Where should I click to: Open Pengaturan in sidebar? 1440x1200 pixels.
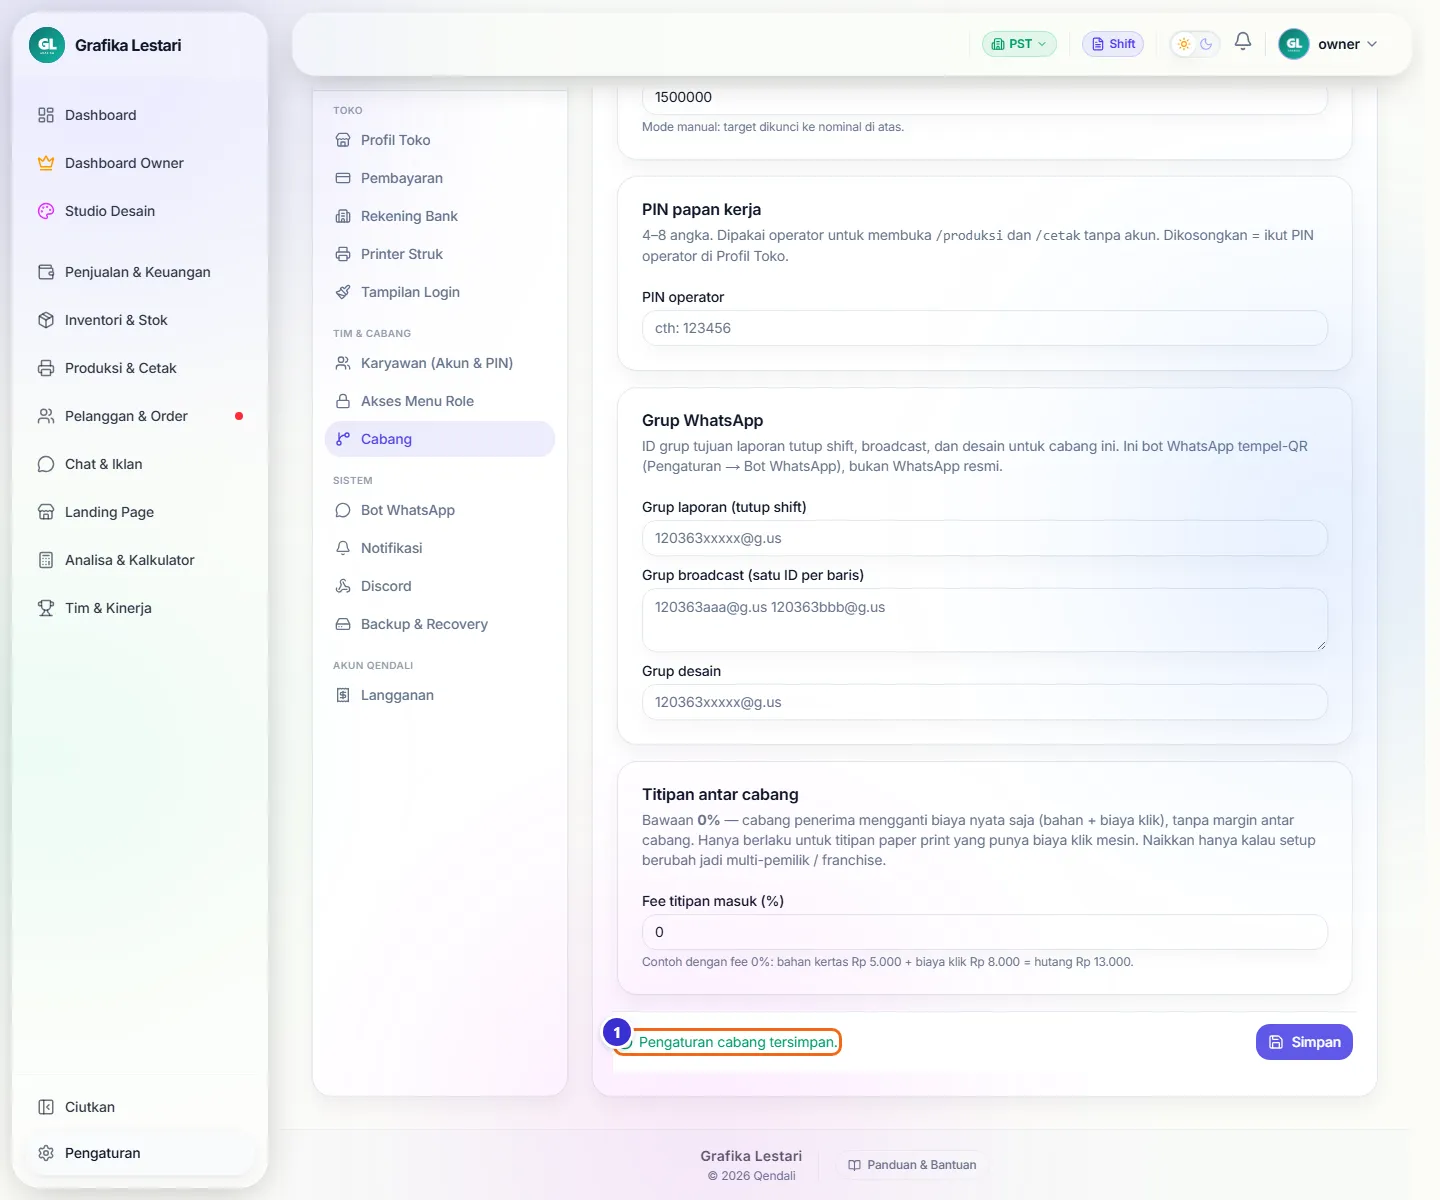coord(140,1153)
